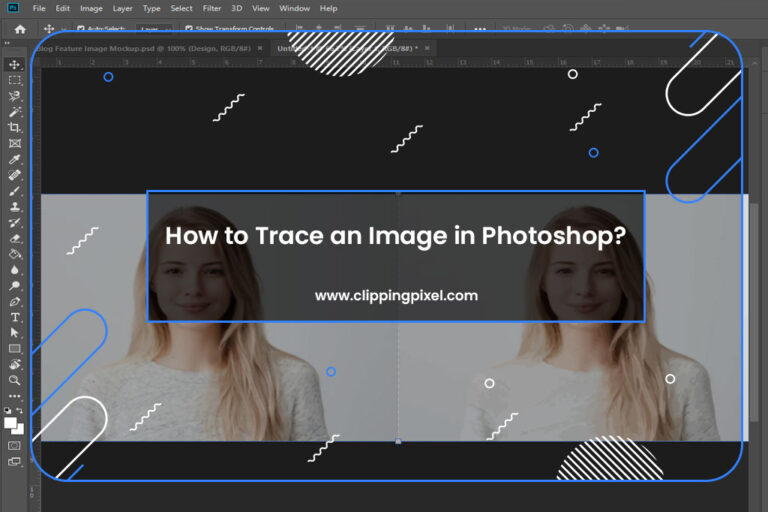This screenshot has width=768, height=512.
Task: Open the Filter menu
Action: click(x=212, y=8)
